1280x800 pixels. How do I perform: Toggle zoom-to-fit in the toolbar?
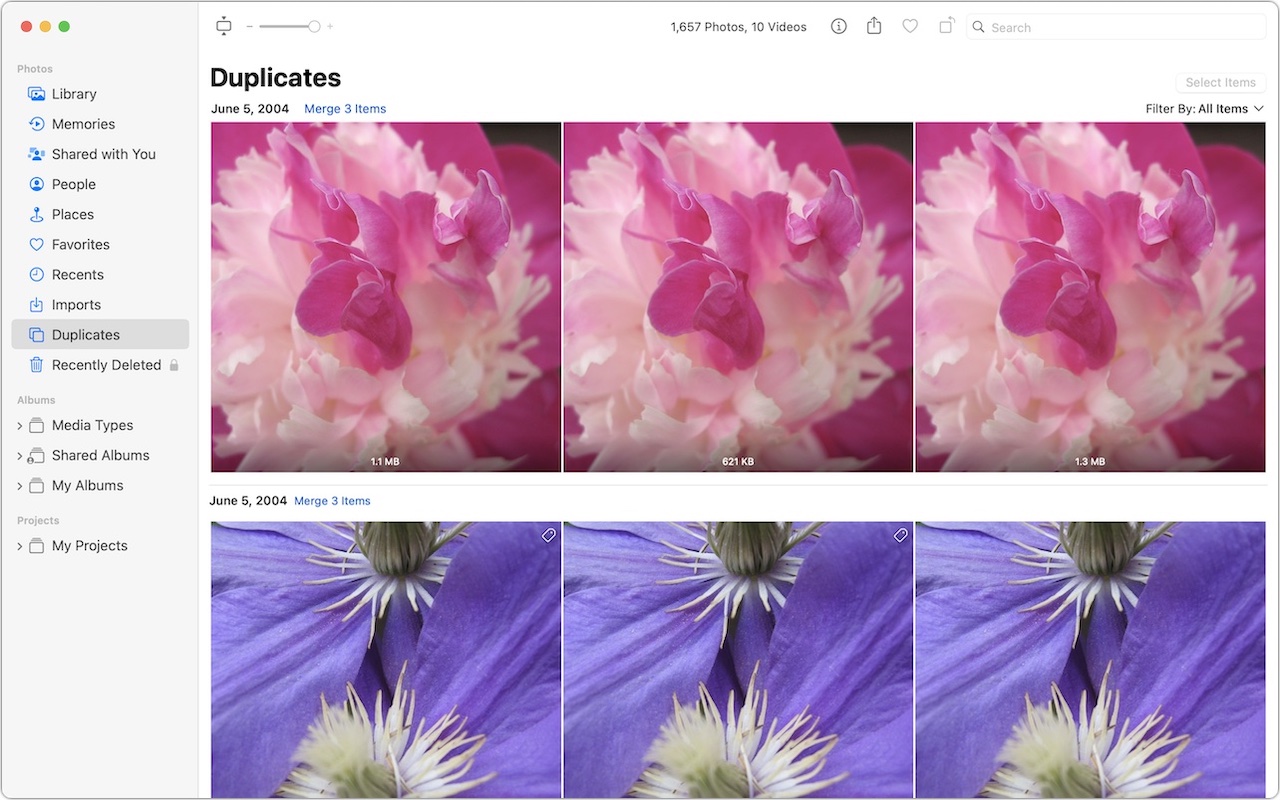pos(223,26)
